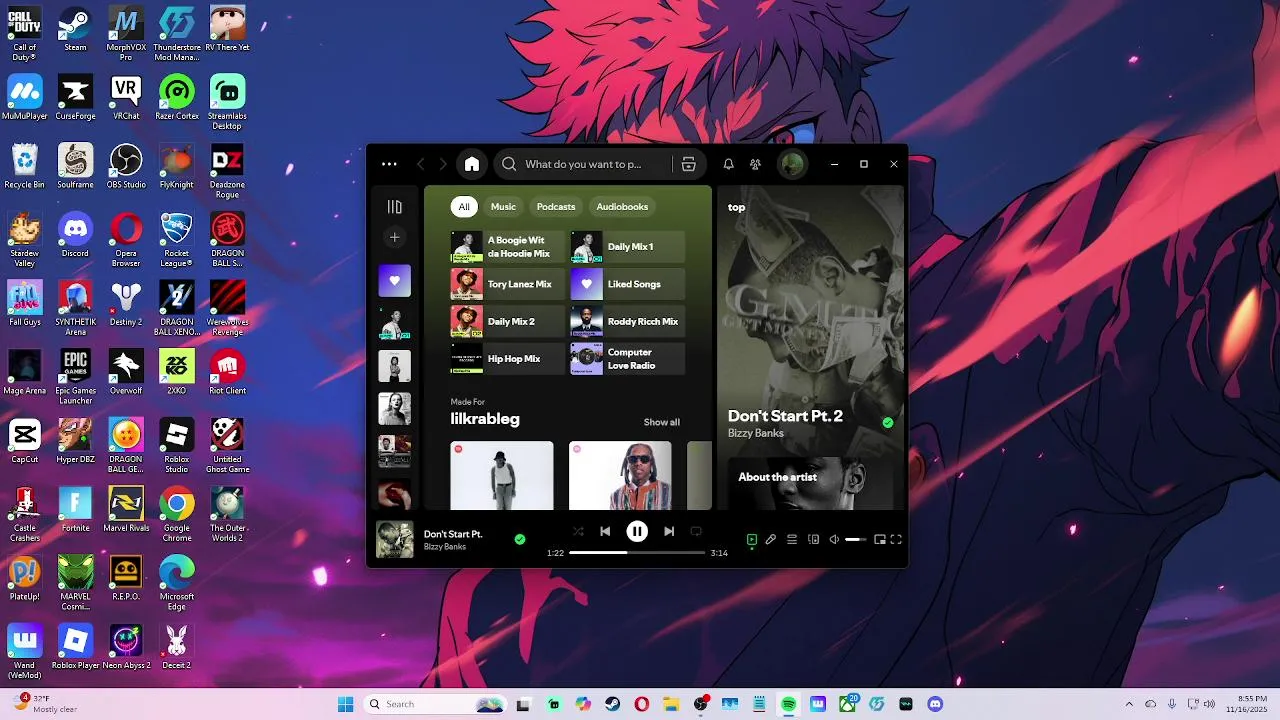
Task: Open A Boogie Wit da Hoodie Mix
Action: pyautogui.click(x=508, y=247)
